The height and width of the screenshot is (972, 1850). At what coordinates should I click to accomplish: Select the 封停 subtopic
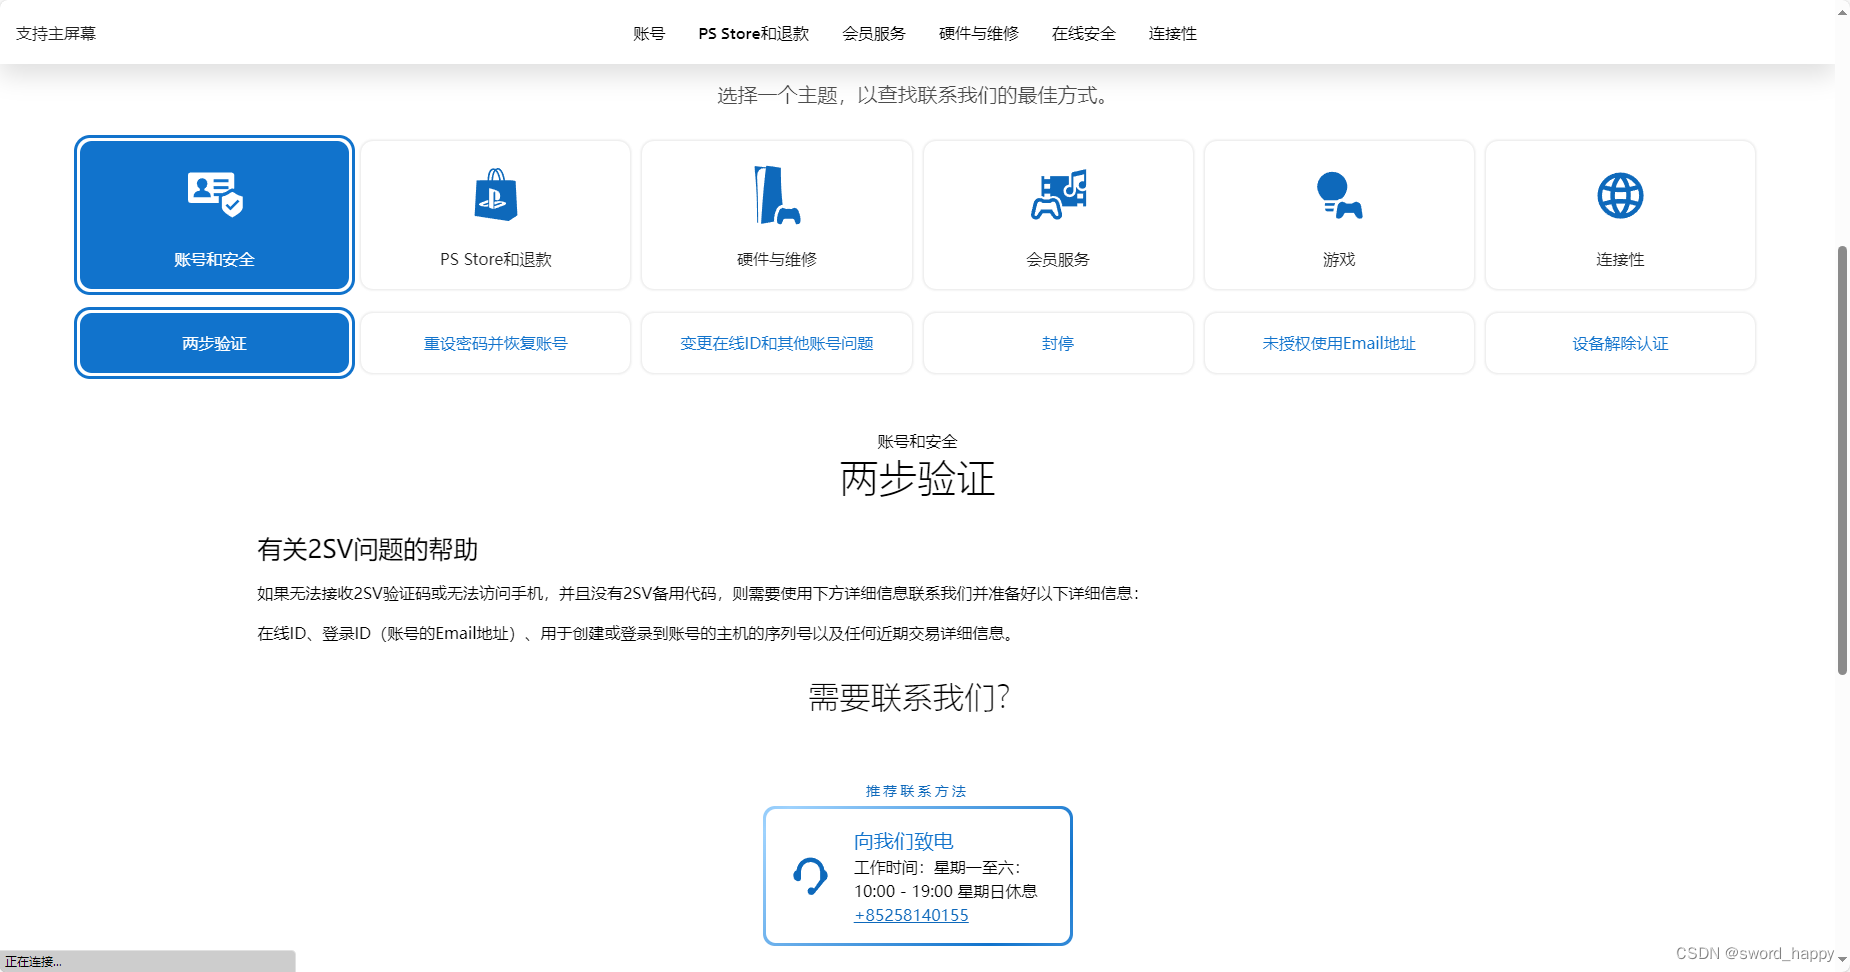tap(1058, 343)
